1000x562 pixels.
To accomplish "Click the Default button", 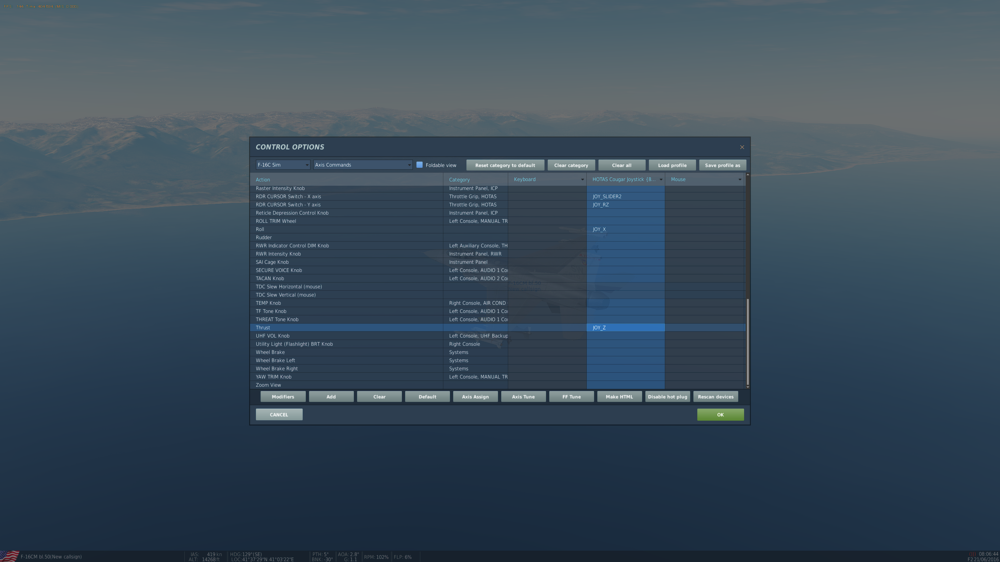I will pyautogui.click(x=427, y=397).
